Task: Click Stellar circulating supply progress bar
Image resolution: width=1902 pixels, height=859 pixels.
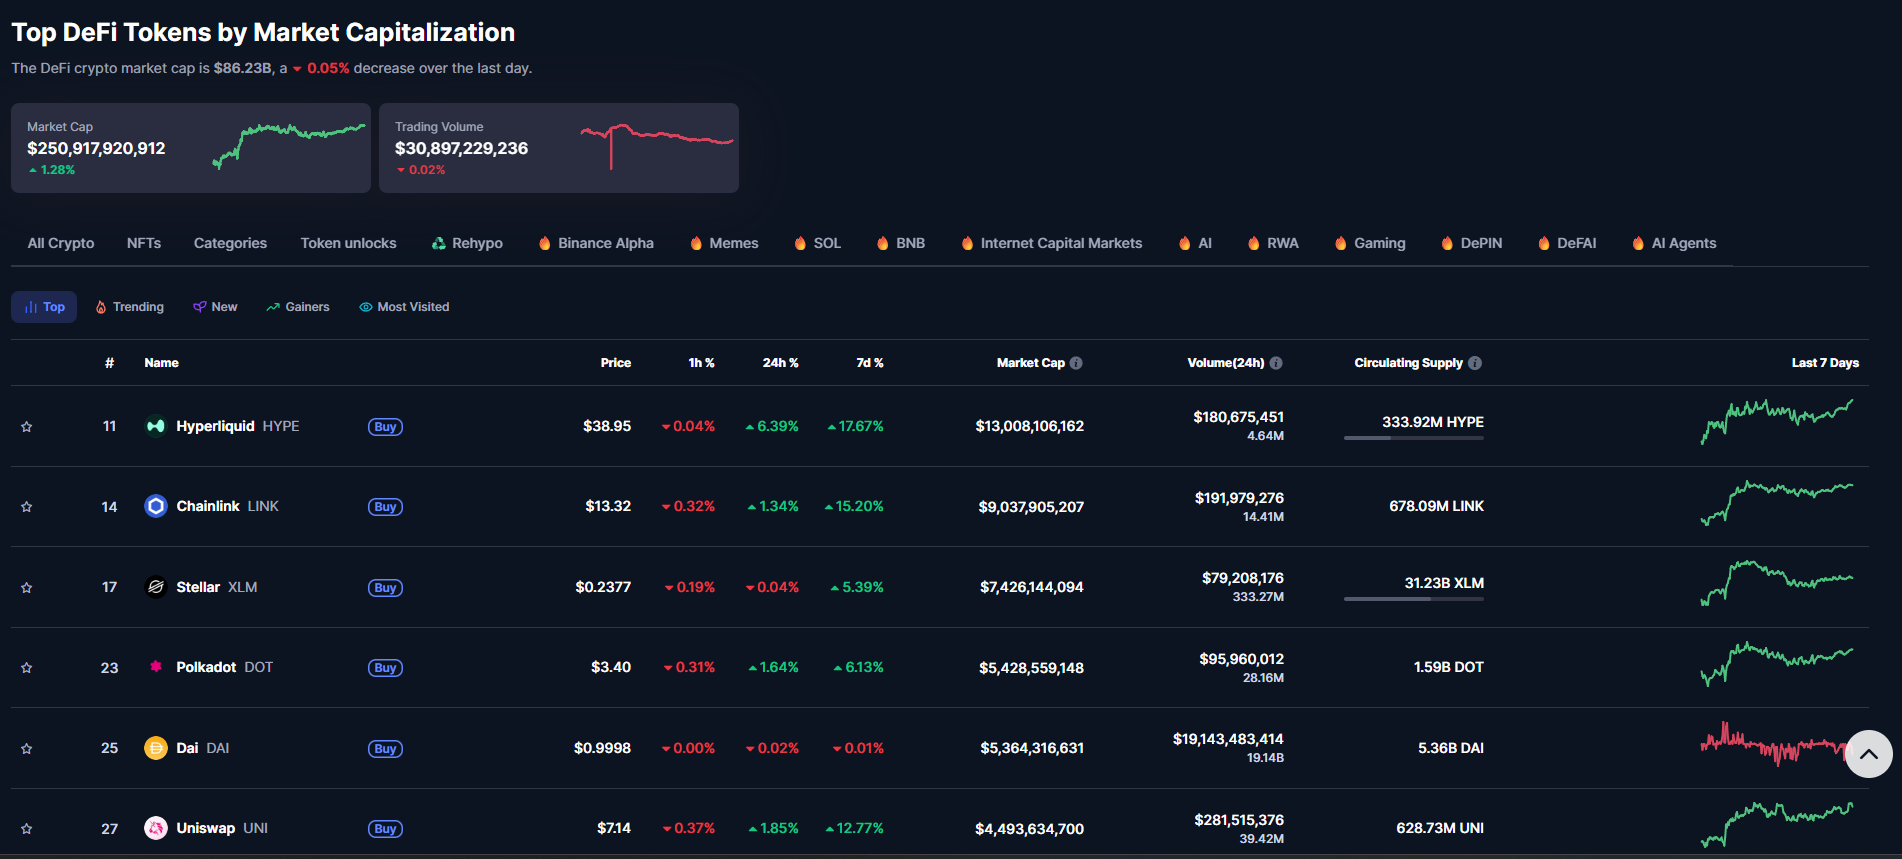Action: click(x=1414, y=599)
